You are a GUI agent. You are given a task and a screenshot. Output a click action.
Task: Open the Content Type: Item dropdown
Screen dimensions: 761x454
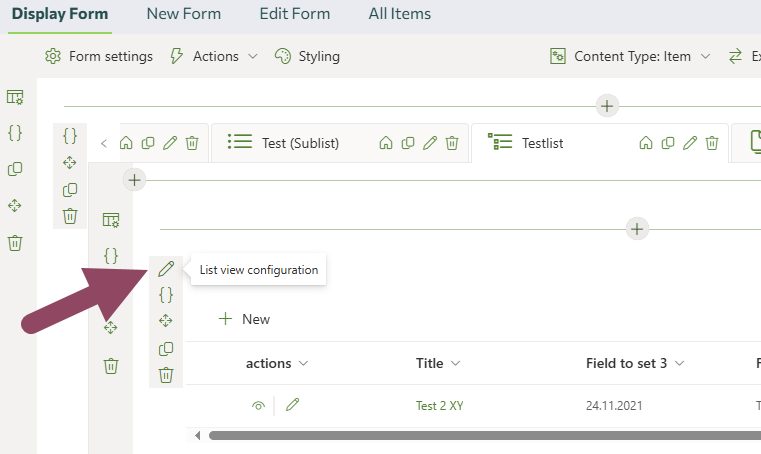631,56
